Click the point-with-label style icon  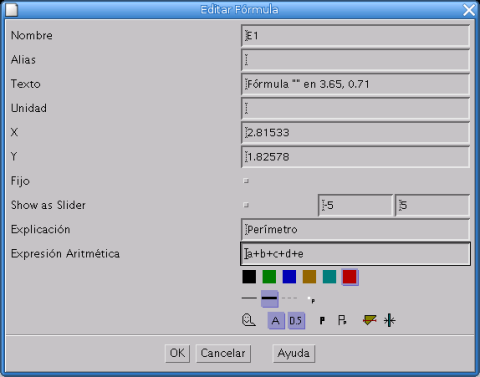311,300
